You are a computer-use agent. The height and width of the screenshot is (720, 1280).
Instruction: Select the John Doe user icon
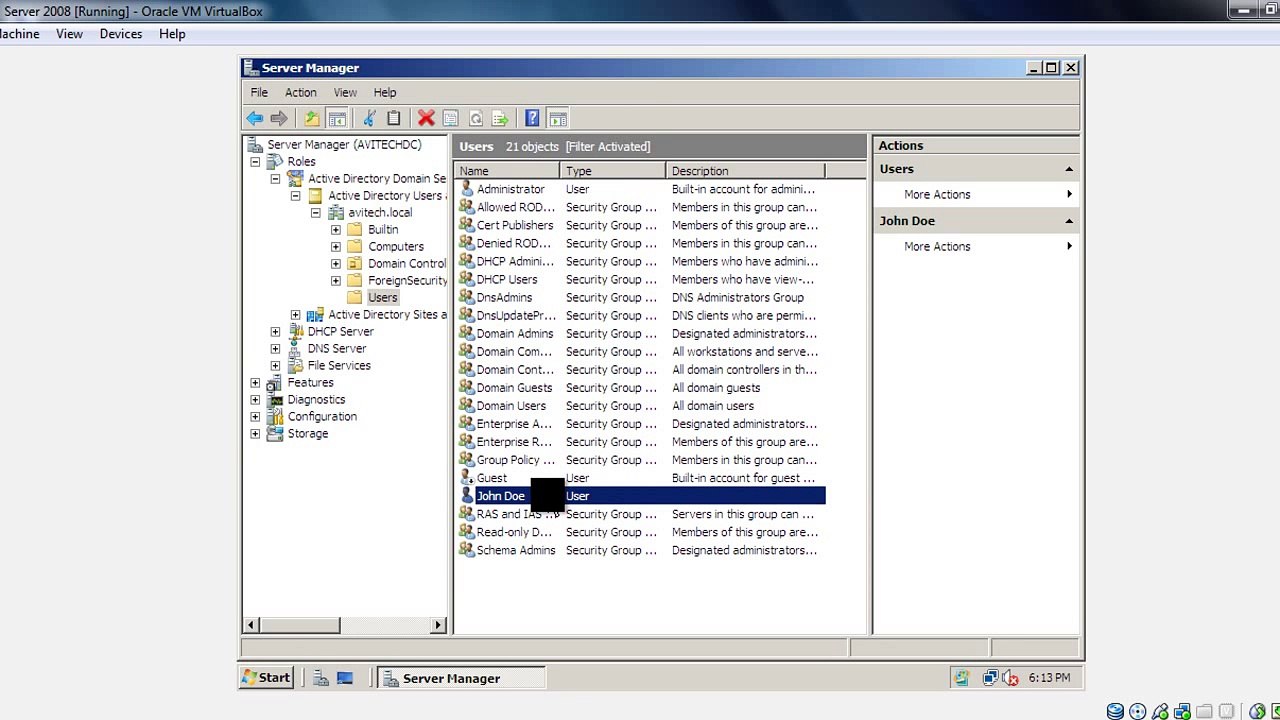[x=466, y=496]
